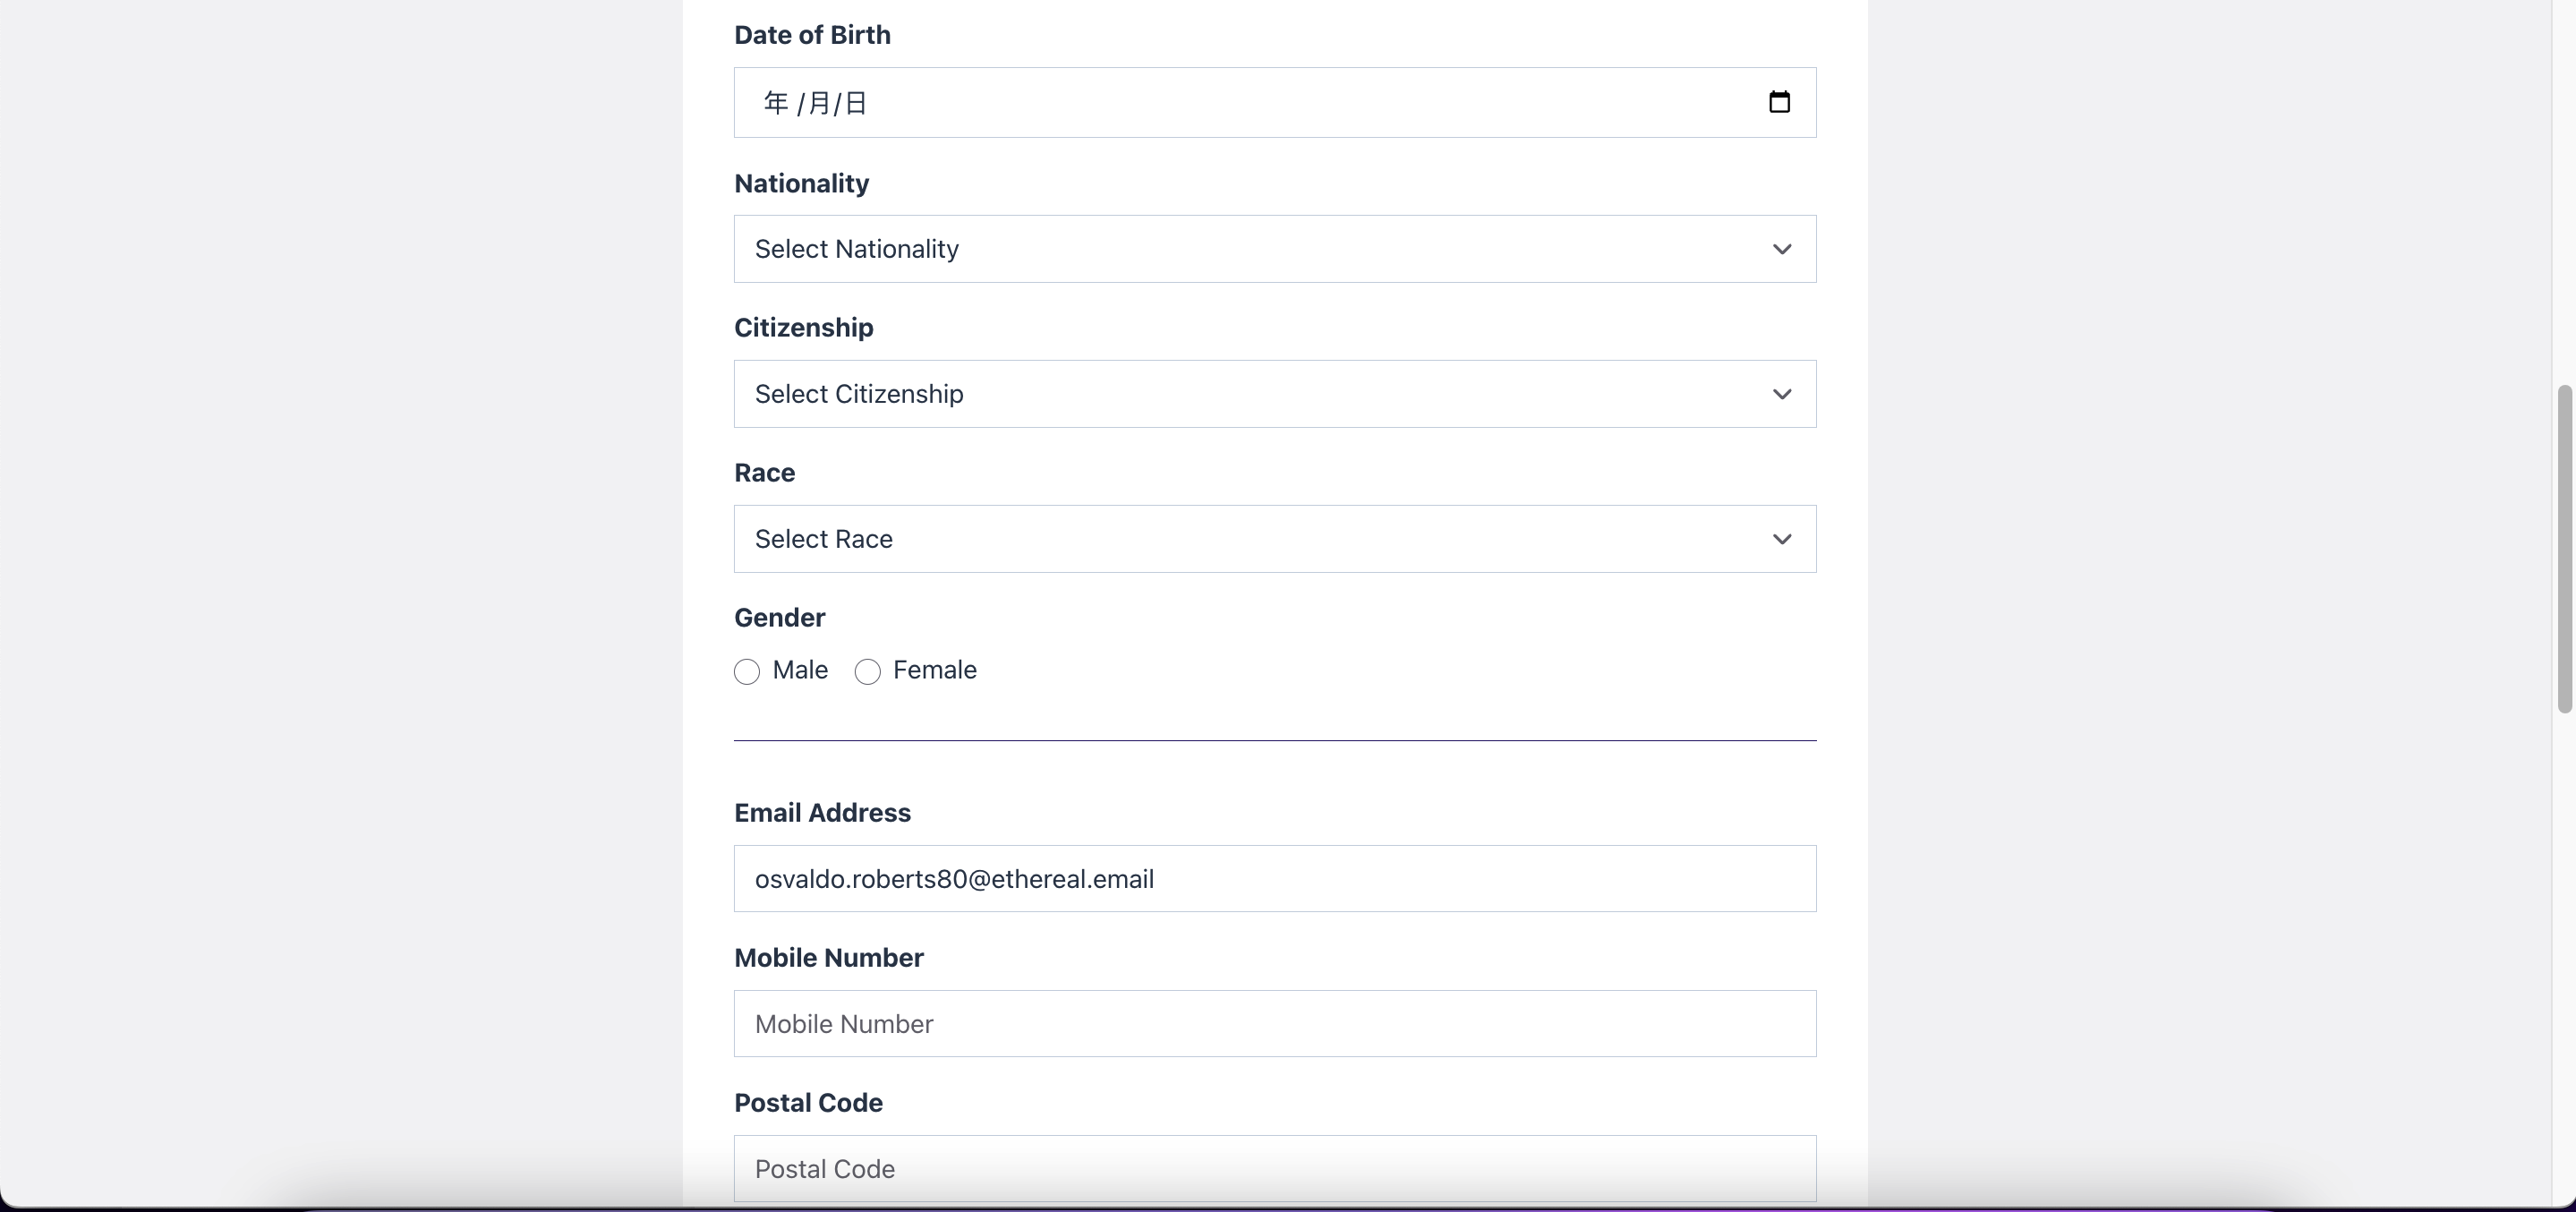
Task: Open the Date of Birth calendar picker icon
Action: 1779,102
